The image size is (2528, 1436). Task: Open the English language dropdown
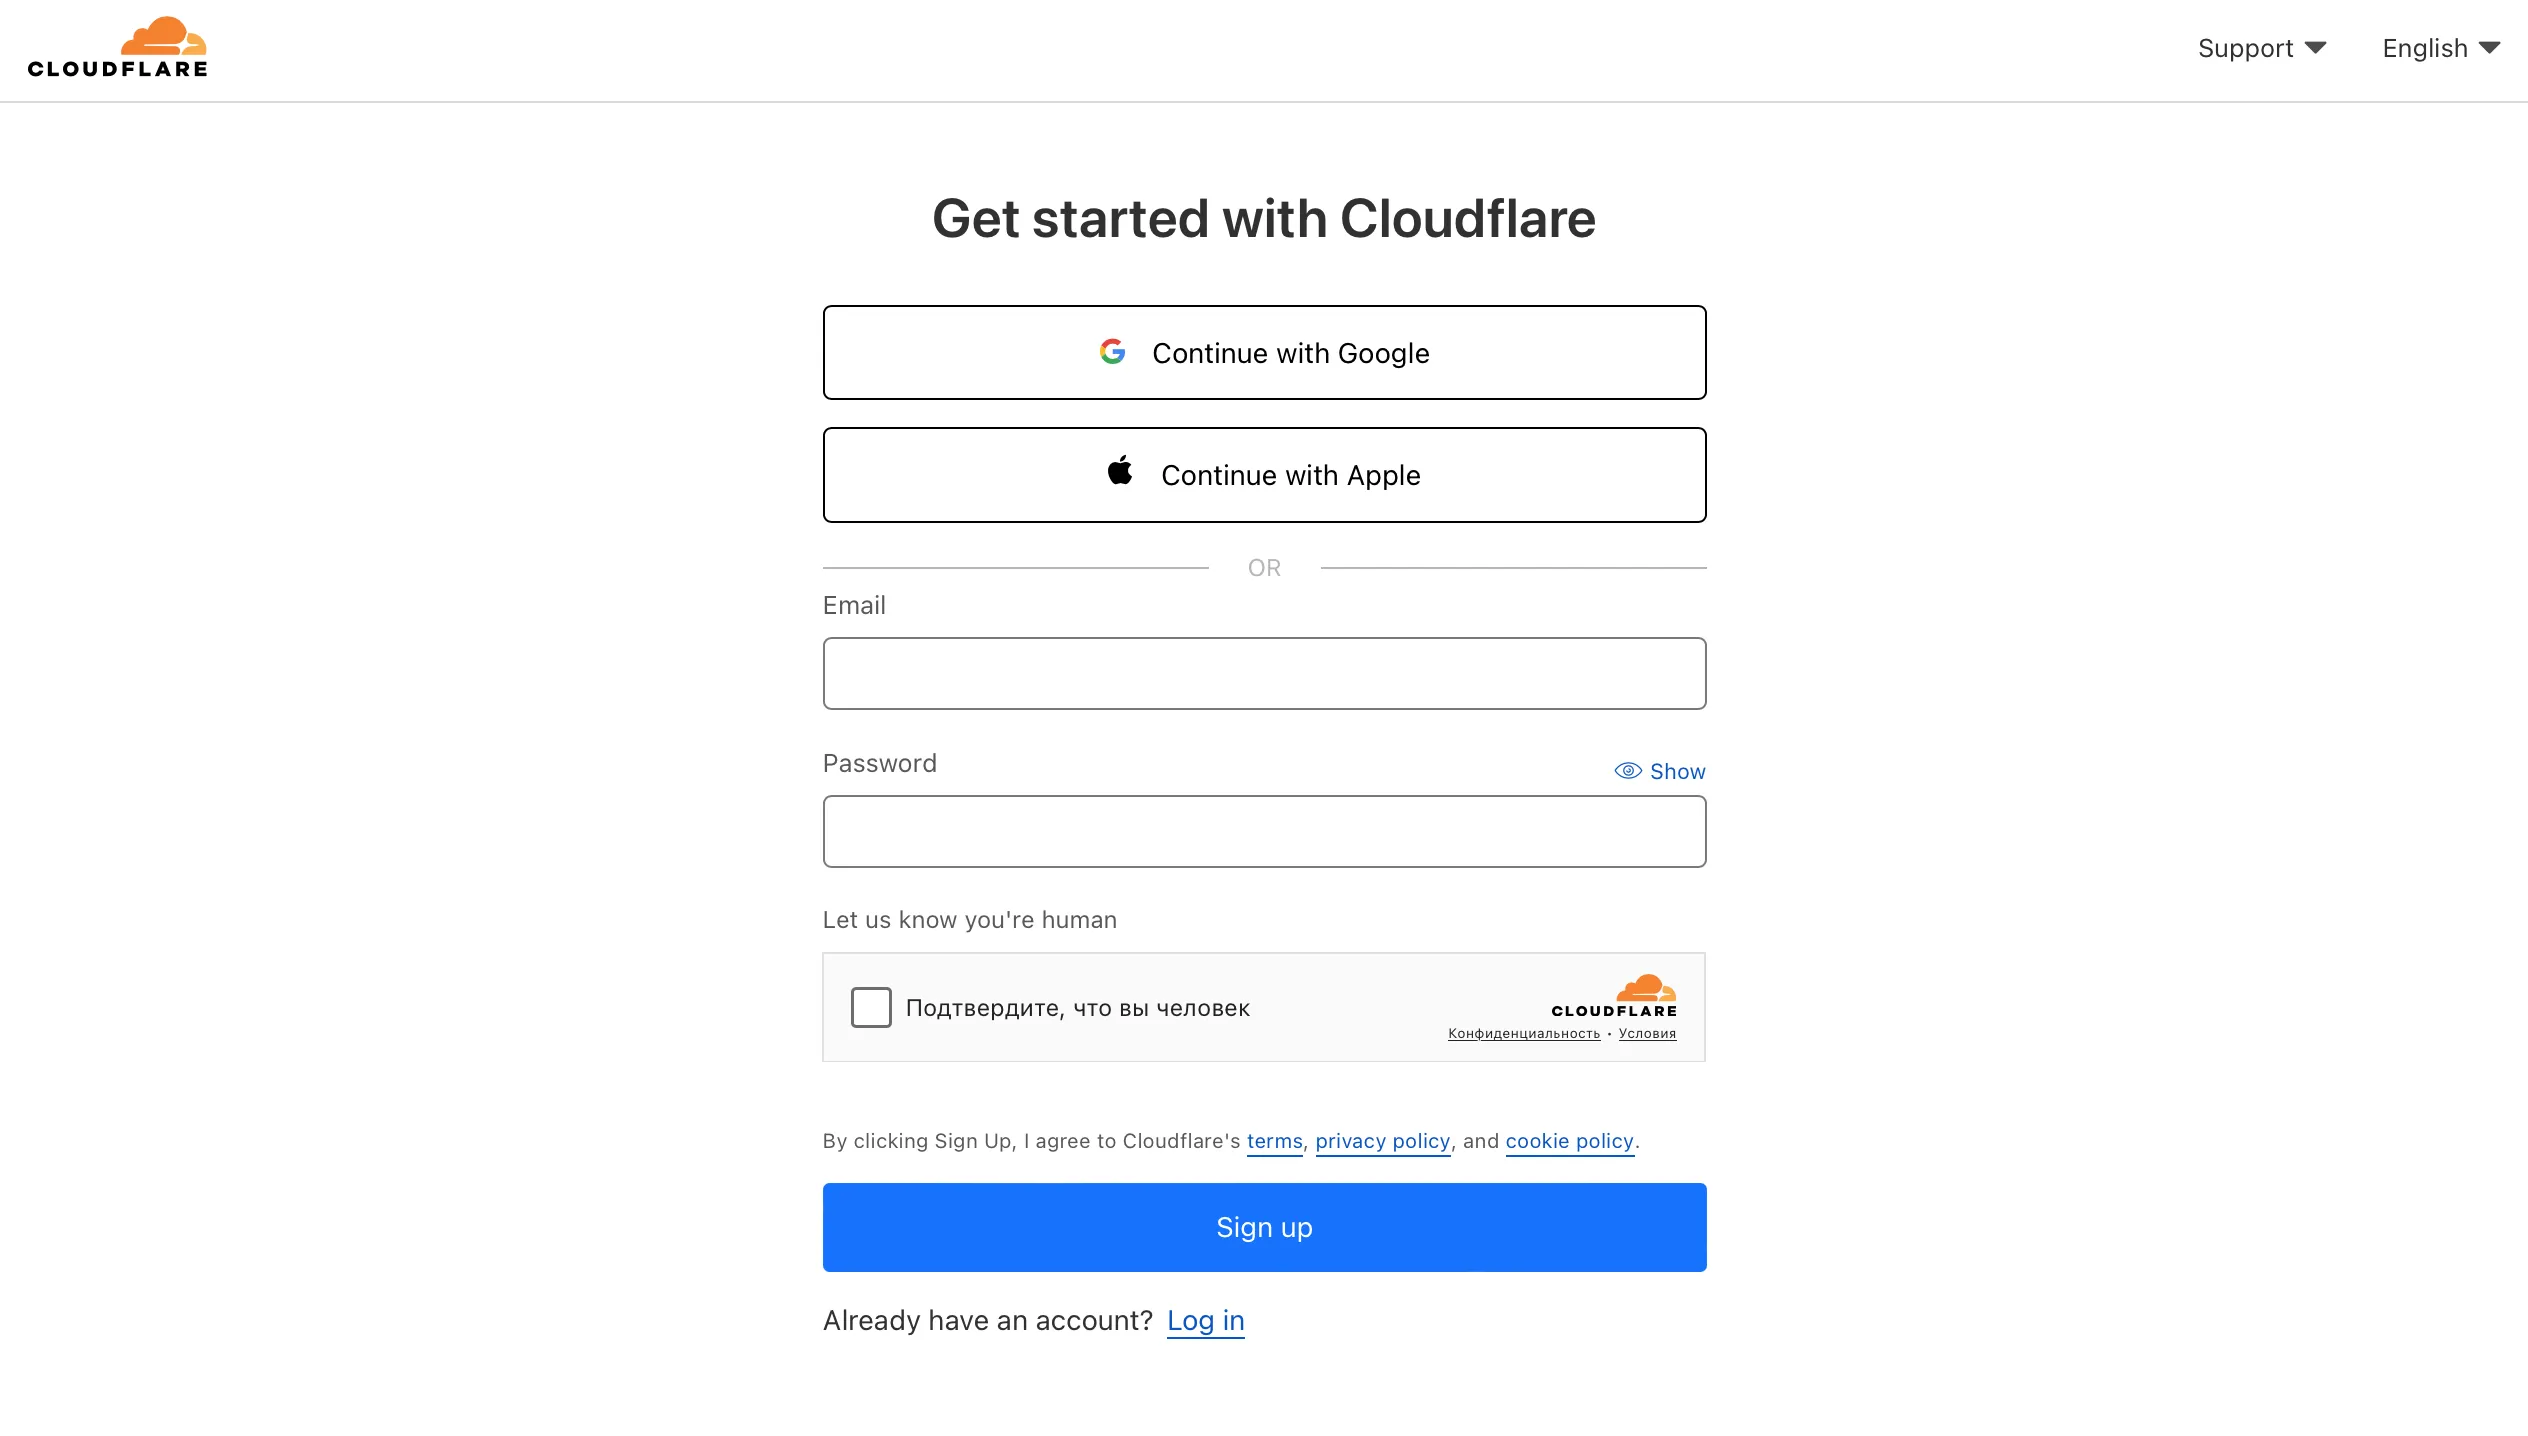pos(2424,47)
